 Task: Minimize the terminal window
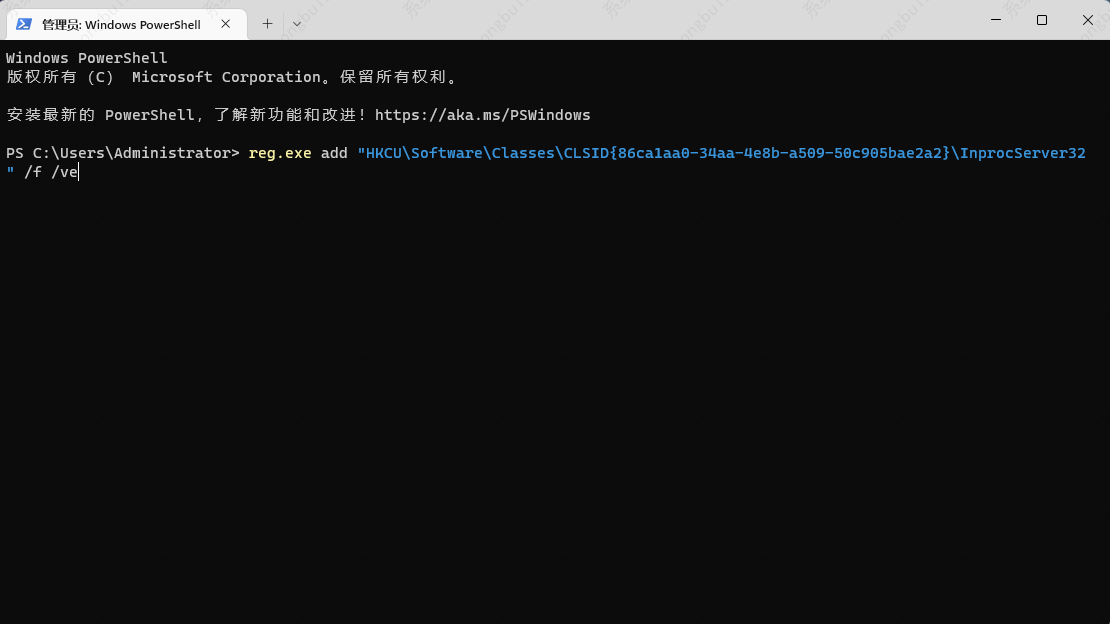996,20
